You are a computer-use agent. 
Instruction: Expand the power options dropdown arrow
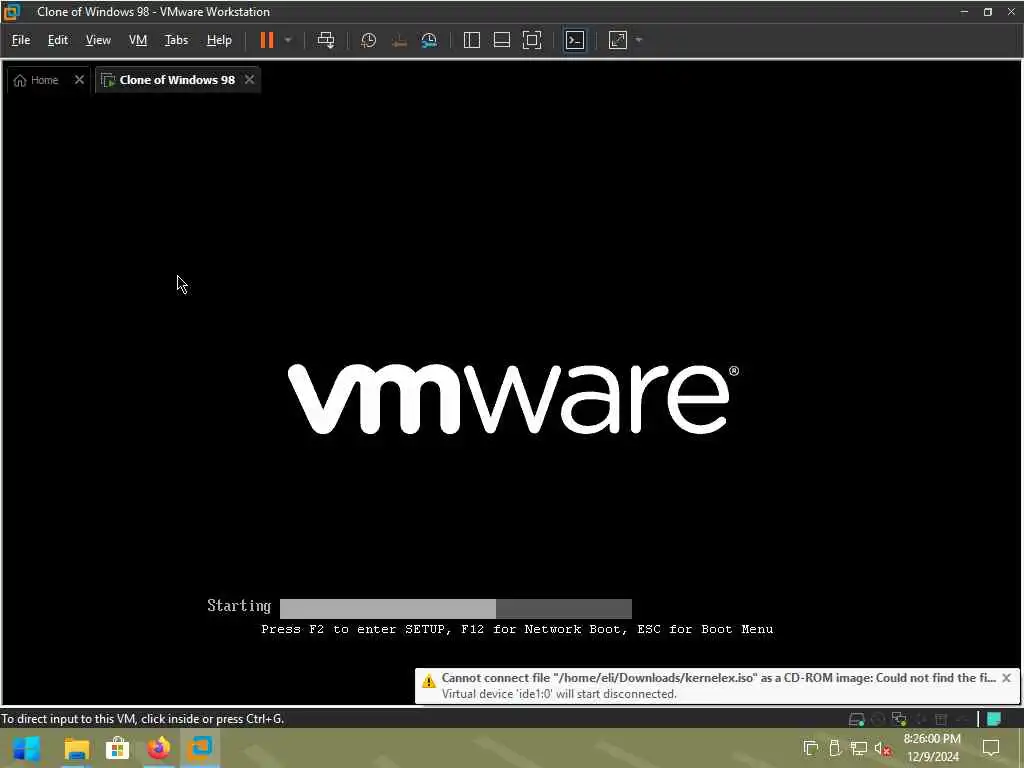coord(288,40)
